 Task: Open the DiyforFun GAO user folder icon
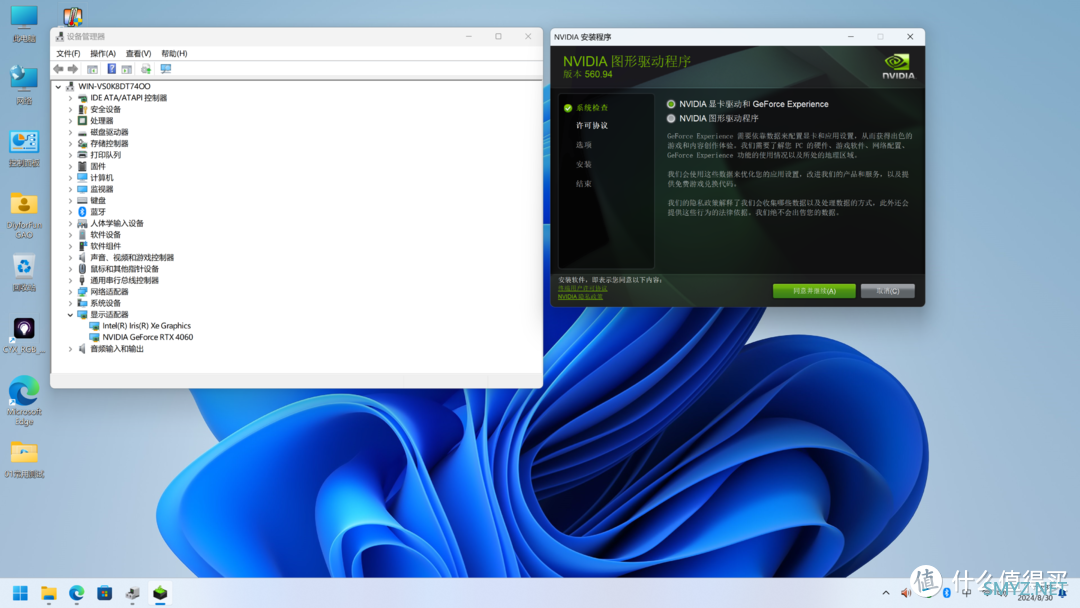[x=24, y=215]
